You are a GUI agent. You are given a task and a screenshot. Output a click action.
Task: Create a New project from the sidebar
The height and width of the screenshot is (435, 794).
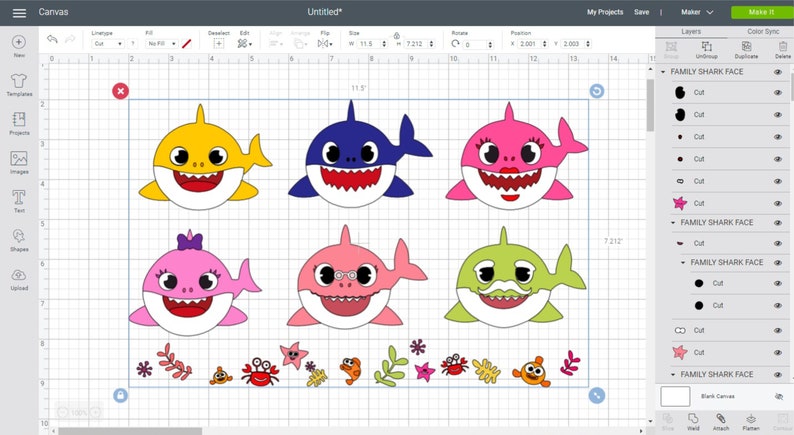click(19, 46)
